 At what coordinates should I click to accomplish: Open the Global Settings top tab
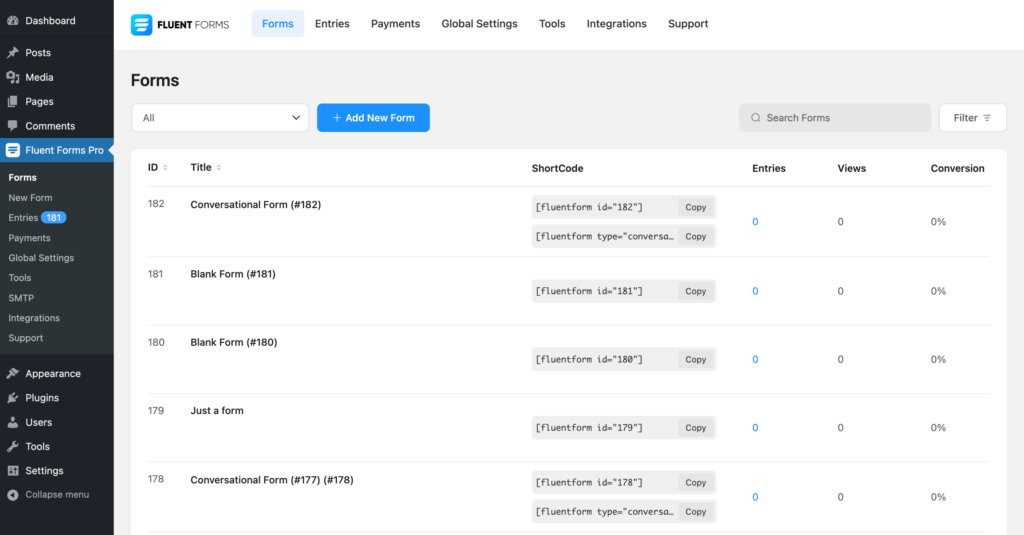(479, 24)
